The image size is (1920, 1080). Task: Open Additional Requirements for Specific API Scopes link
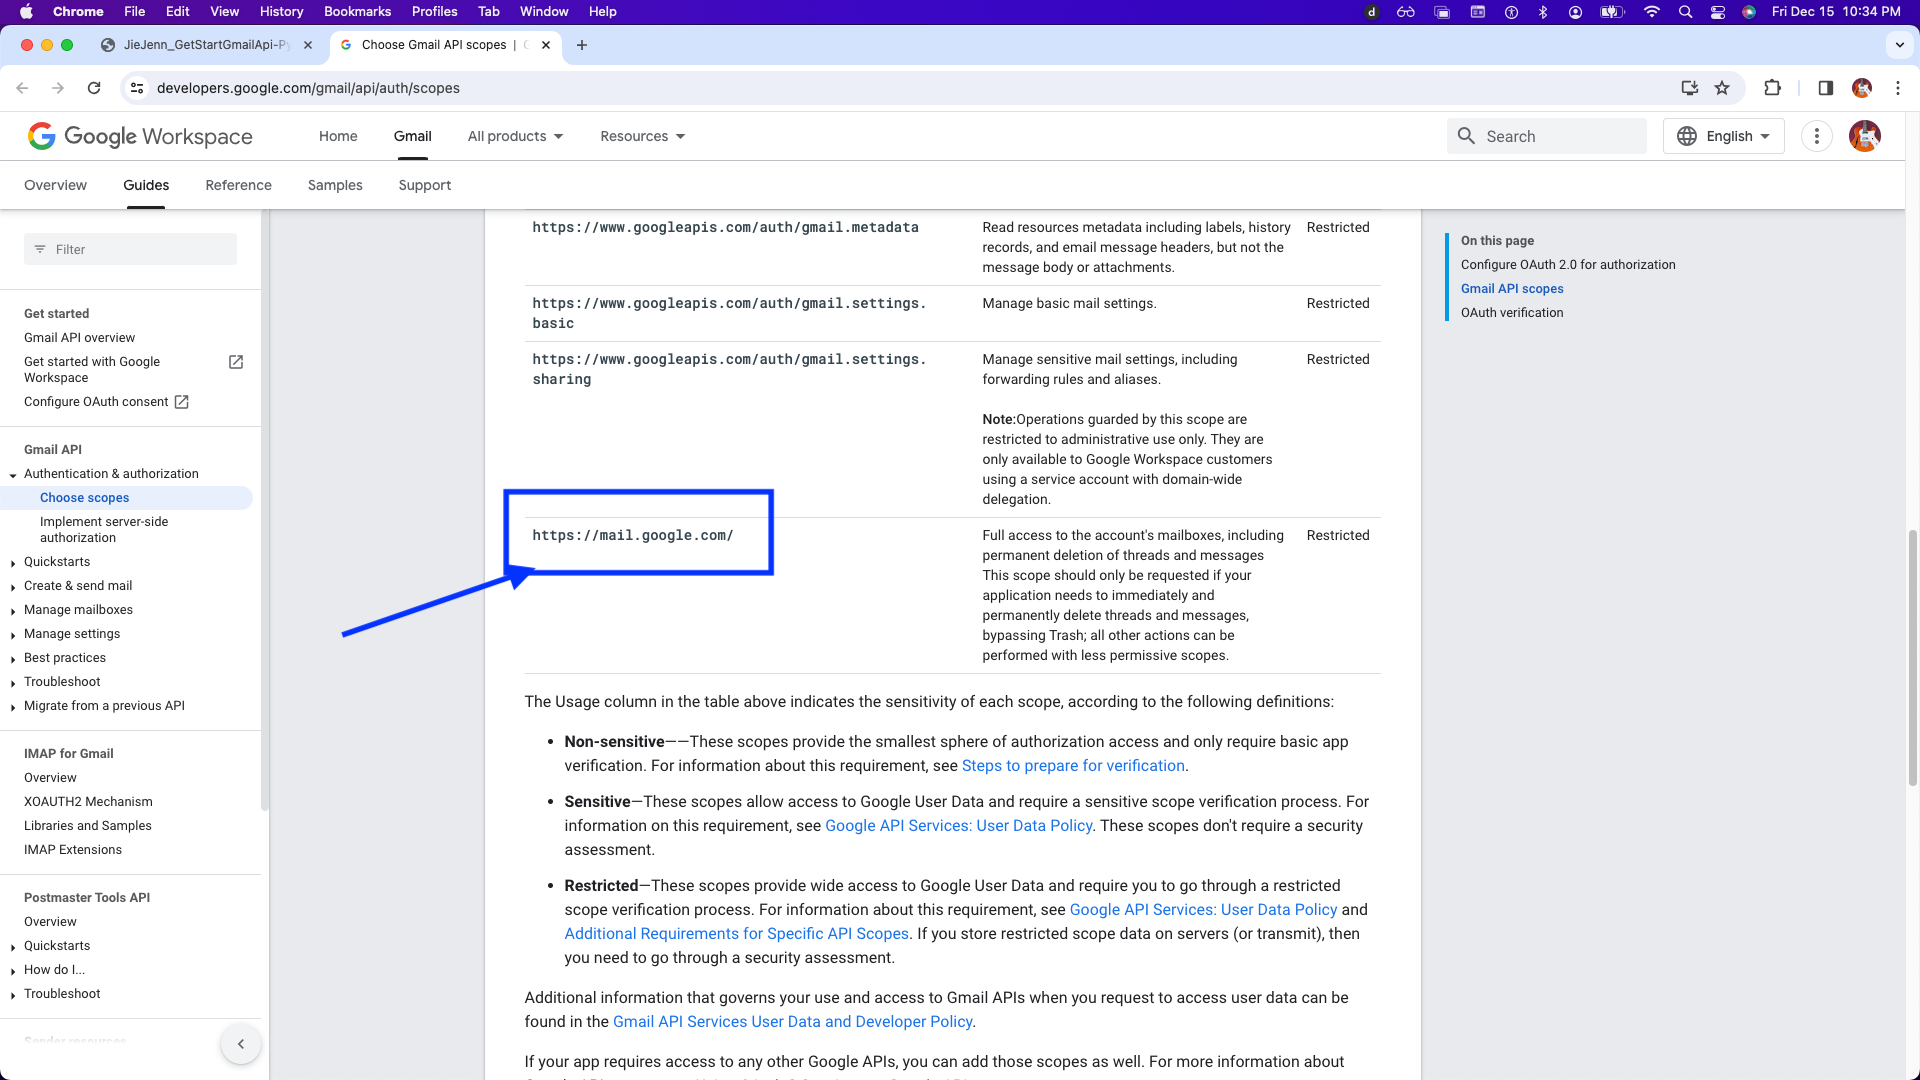[736, 934]
